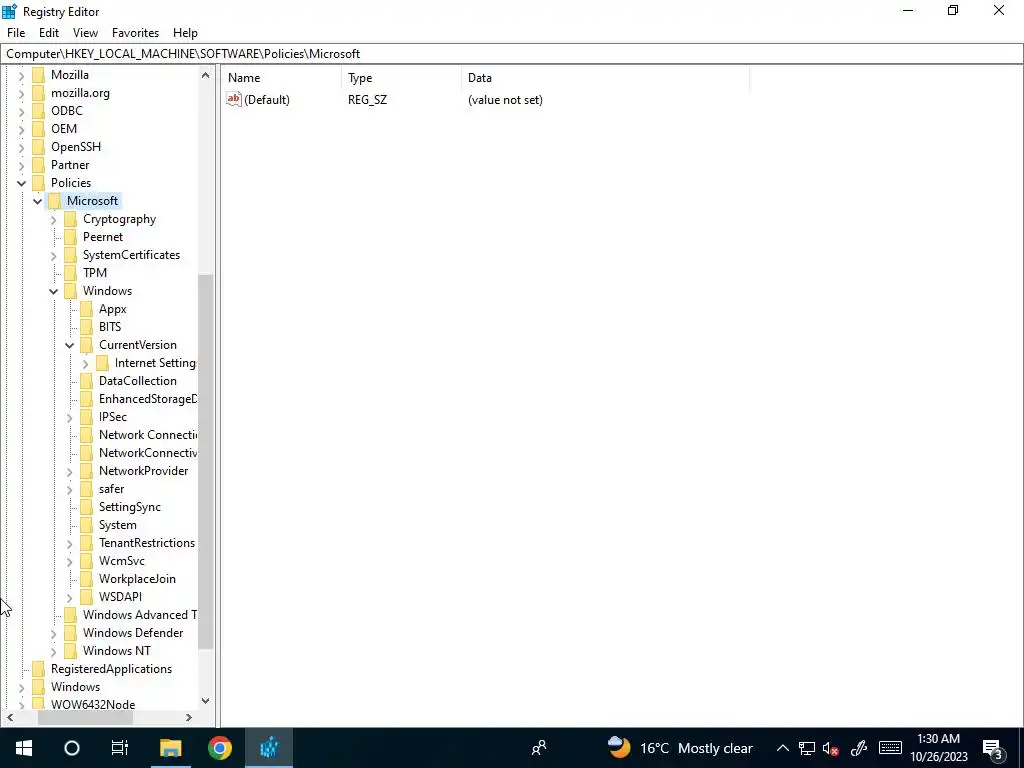
Task: Select the DataCollection folder icon
Action: coord(86,381)
